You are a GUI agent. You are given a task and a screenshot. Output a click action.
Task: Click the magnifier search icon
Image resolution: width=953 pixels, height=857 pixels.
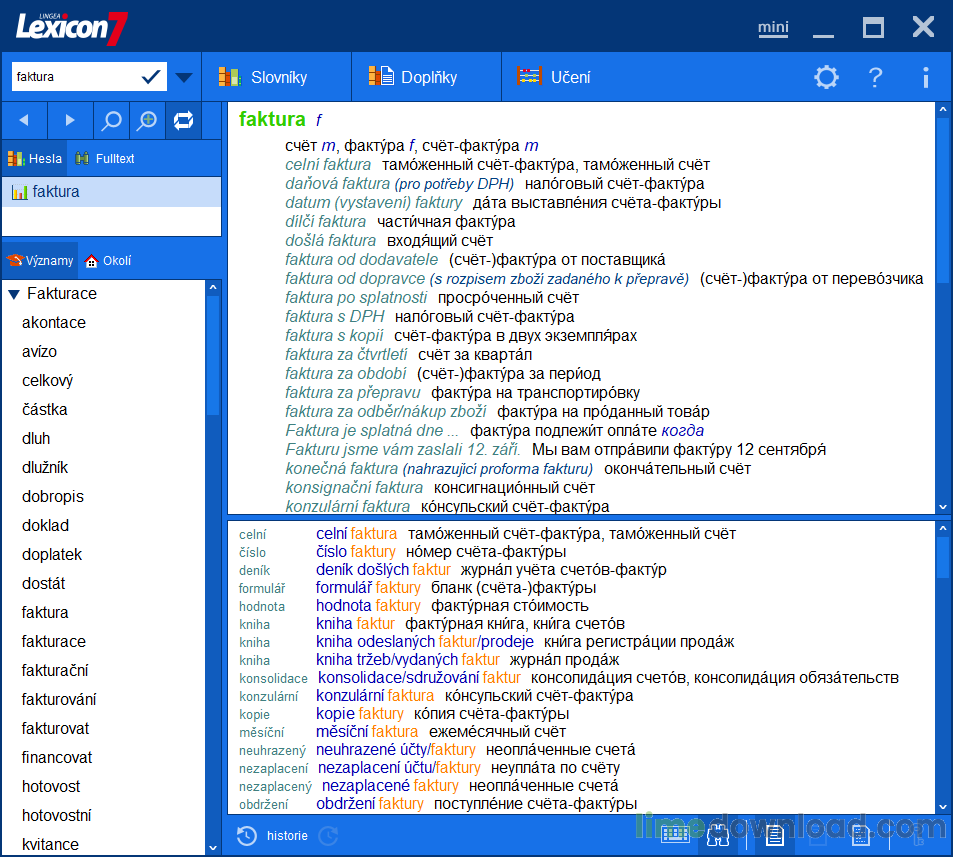click(x=112, y=121)
